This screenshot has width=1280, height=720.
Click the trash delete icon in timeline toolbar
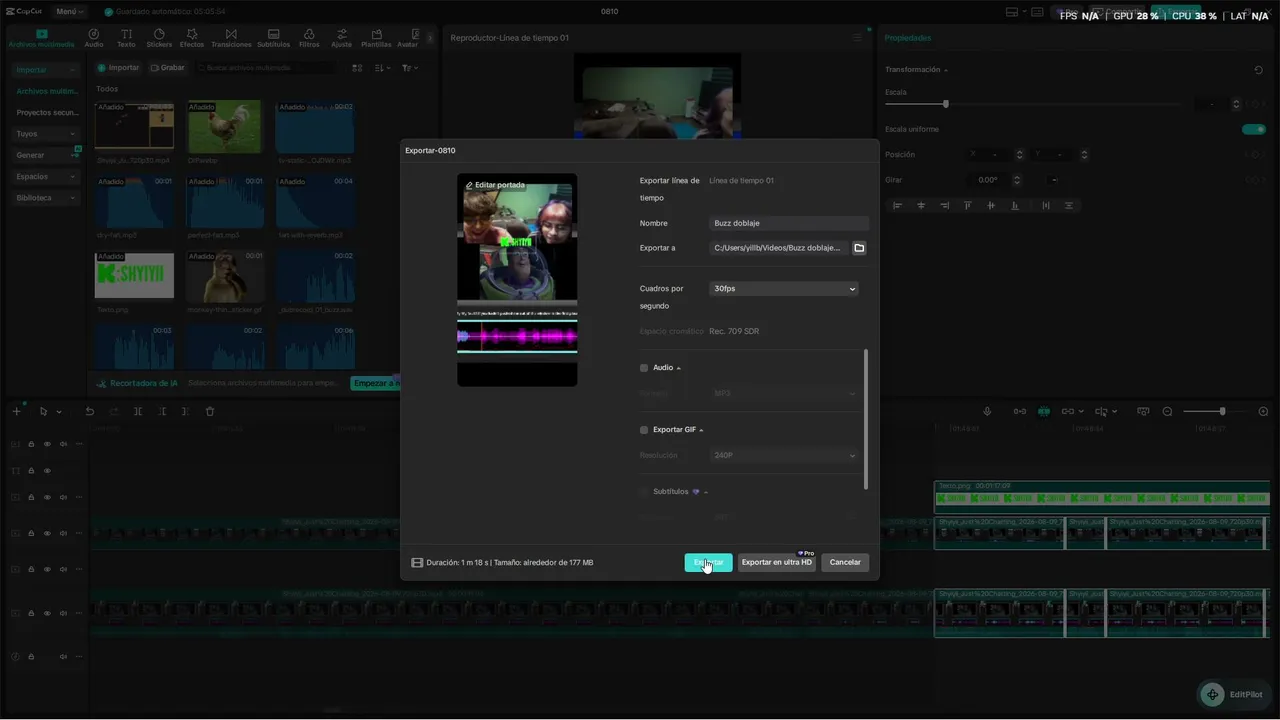point(210,411)
